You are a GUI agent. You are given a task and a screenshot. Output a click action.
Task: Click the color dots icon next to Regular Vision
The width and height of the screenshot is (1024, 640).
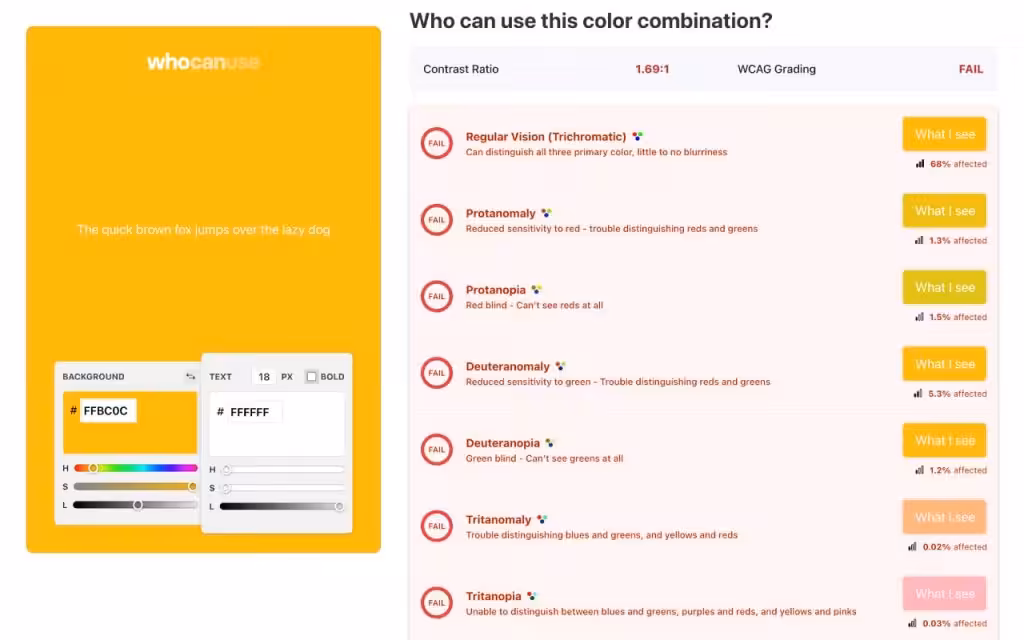pos(639,136)
